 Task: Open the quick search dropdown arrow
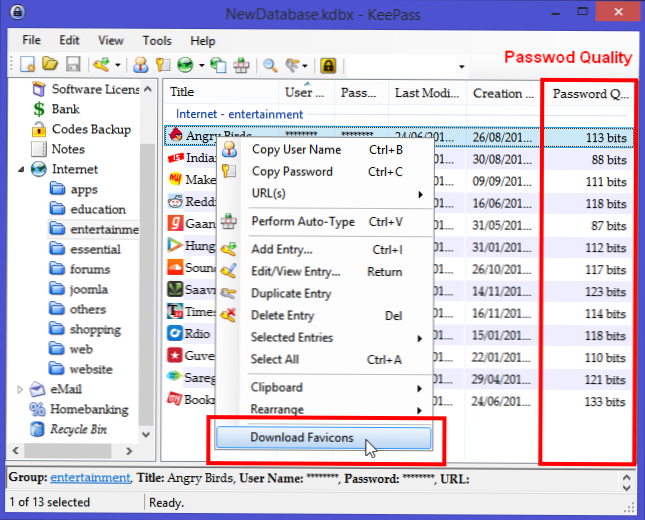click(461, 67)
